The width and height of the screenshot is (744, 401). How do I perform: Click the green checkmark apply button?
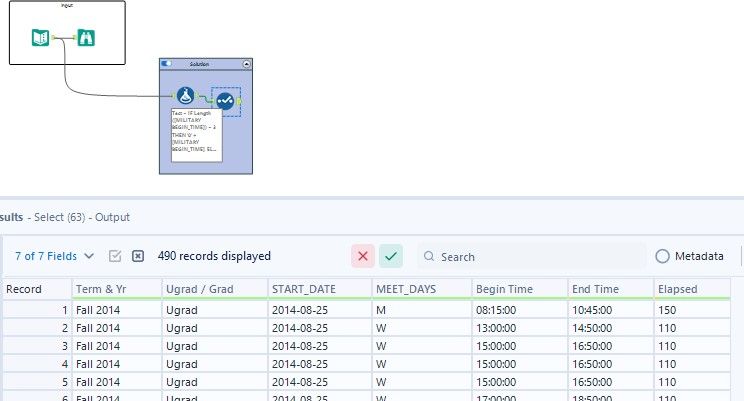click(391, 256)
